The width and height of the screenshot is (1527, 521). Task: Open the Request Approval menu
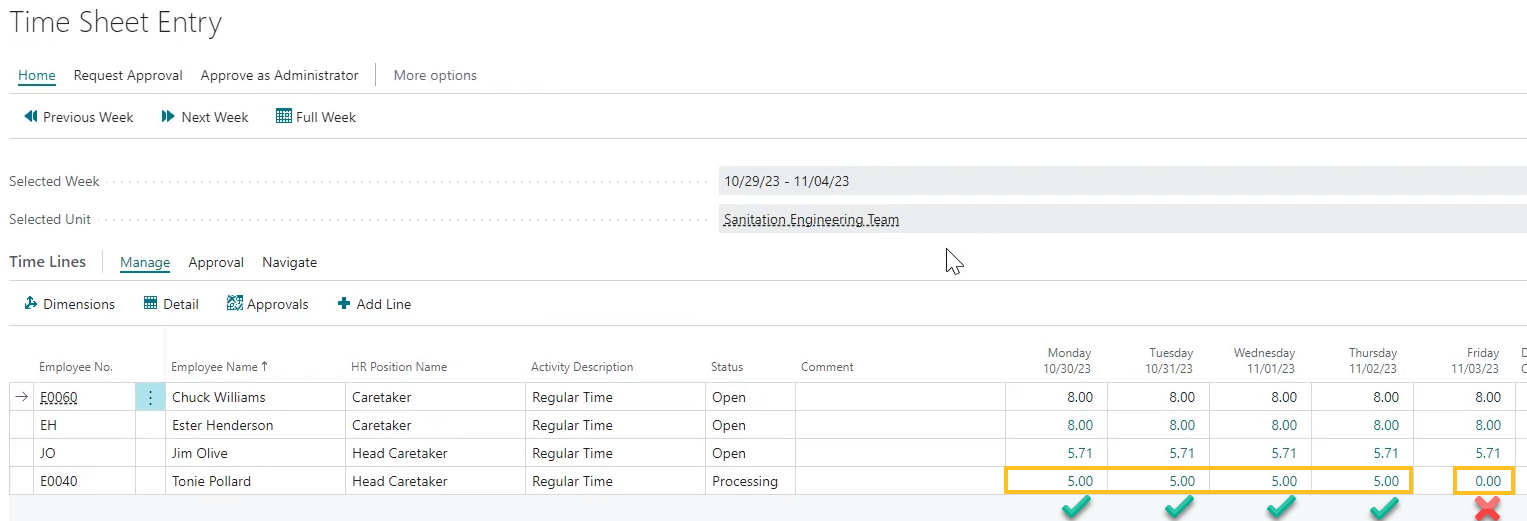click(x=128, y=75)
